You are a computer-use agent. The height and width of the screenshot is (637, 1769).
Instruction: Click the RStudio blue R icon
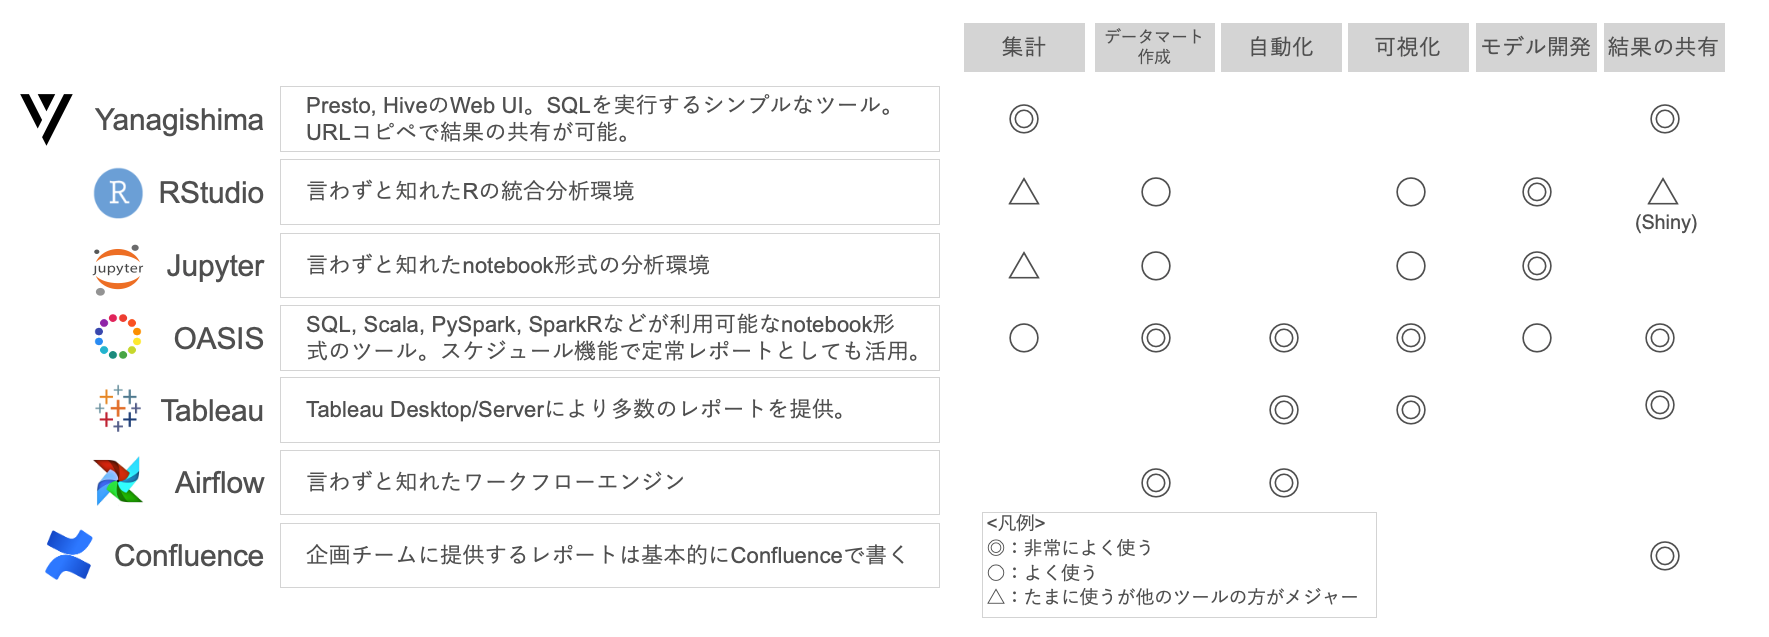118,193
